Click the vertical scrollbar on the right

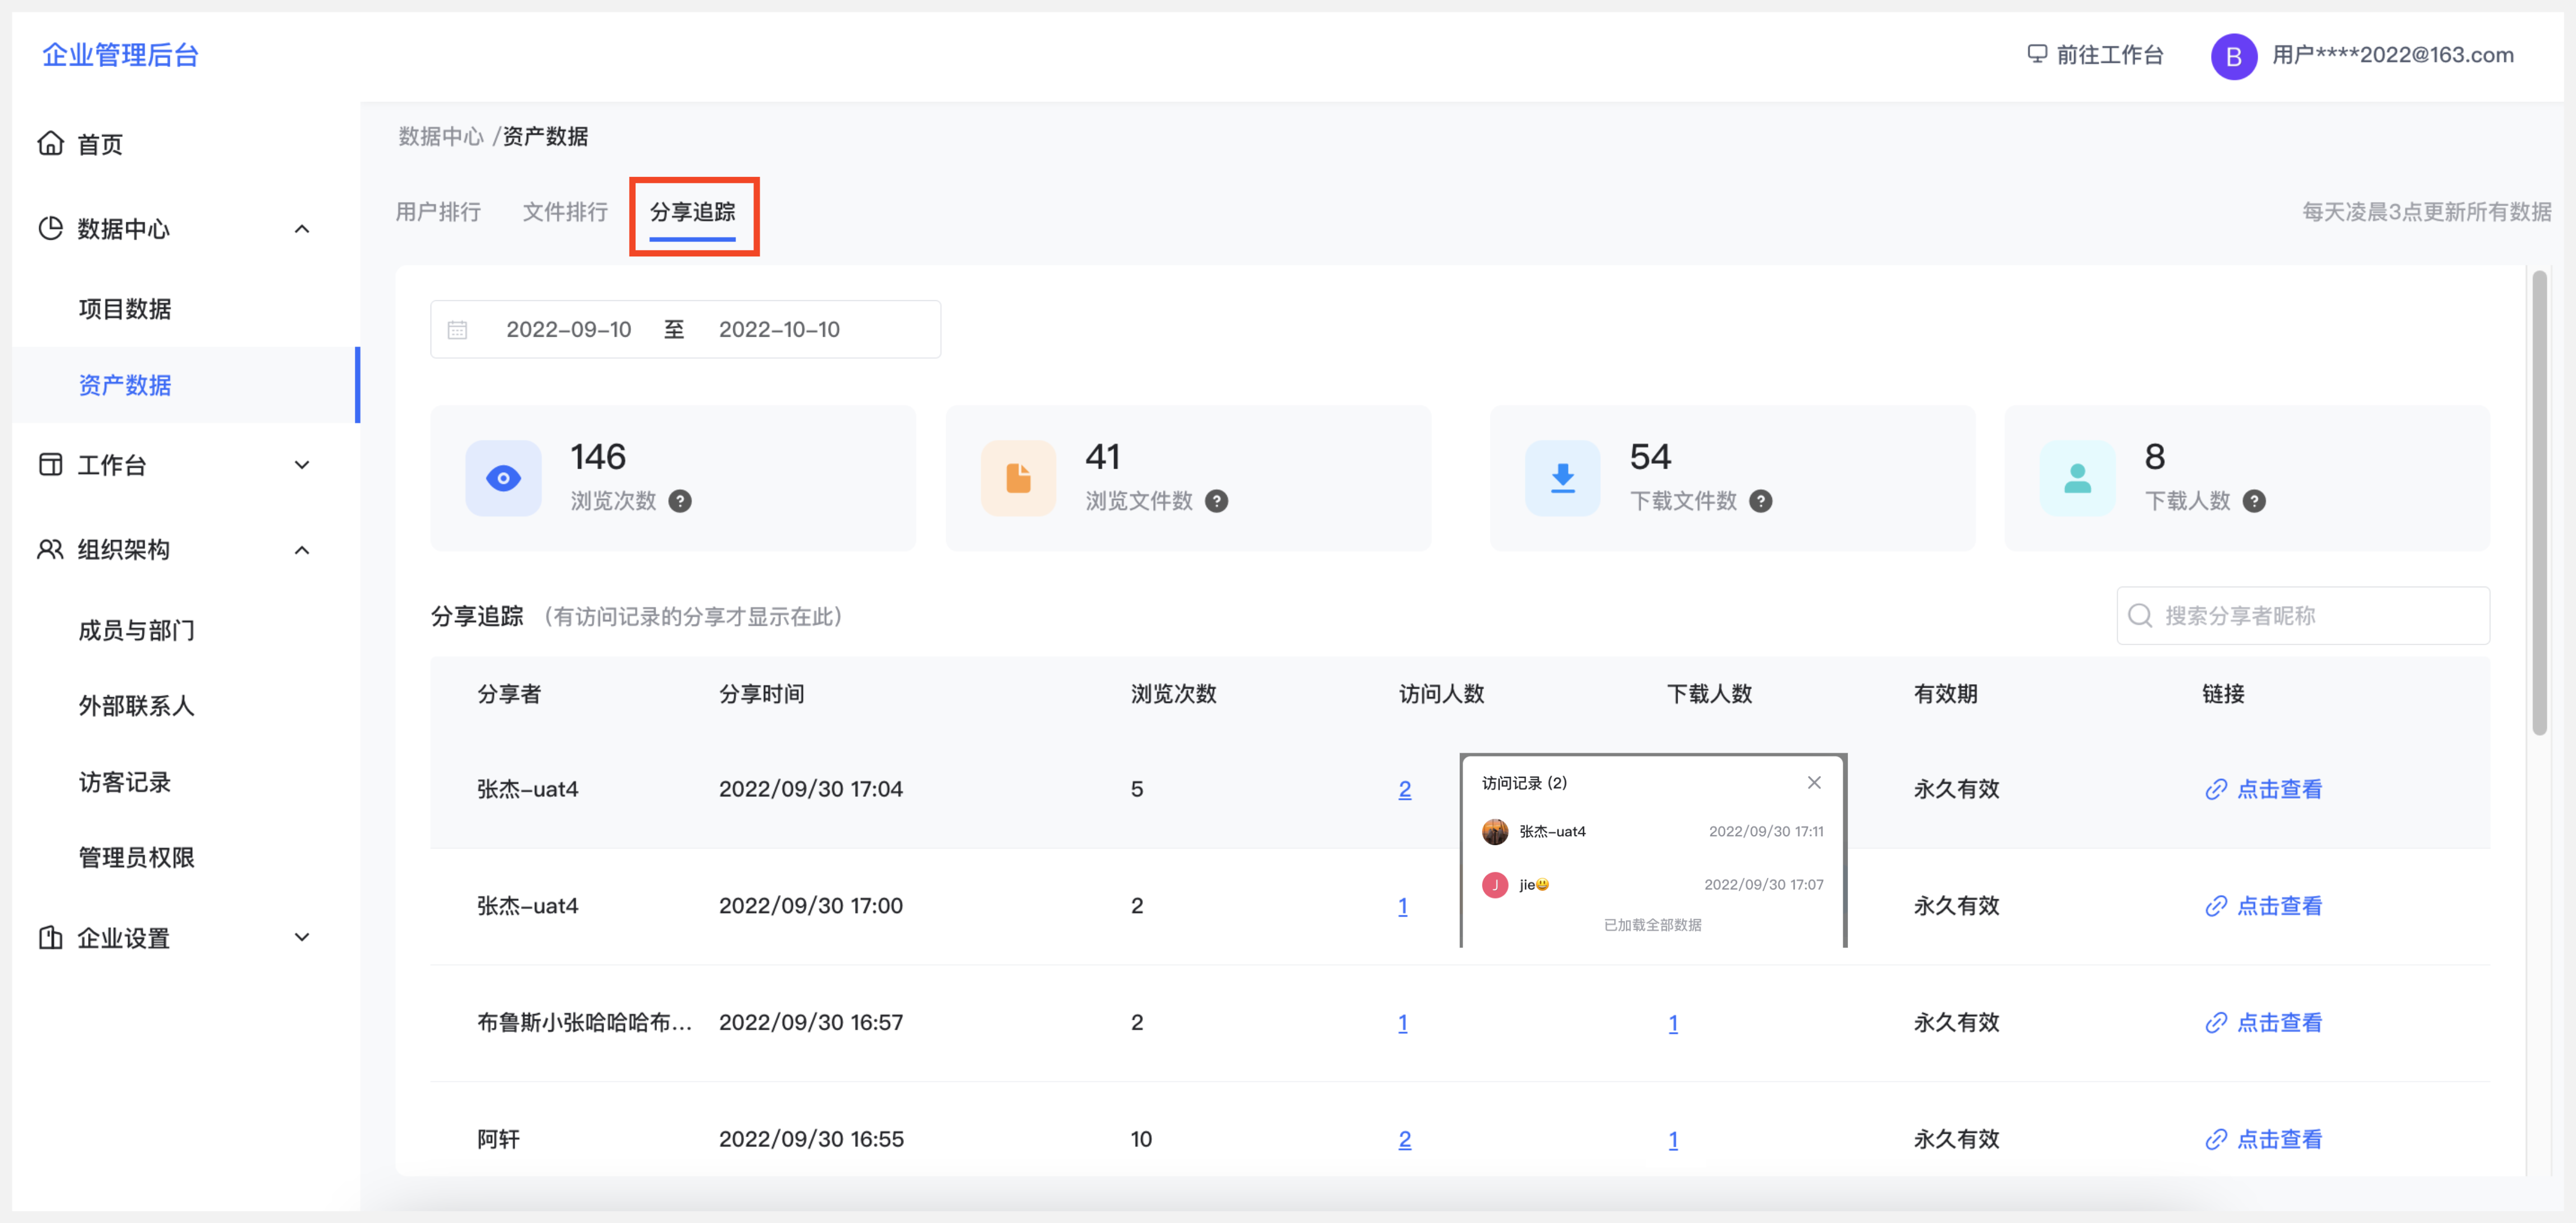click(2540, 502)
